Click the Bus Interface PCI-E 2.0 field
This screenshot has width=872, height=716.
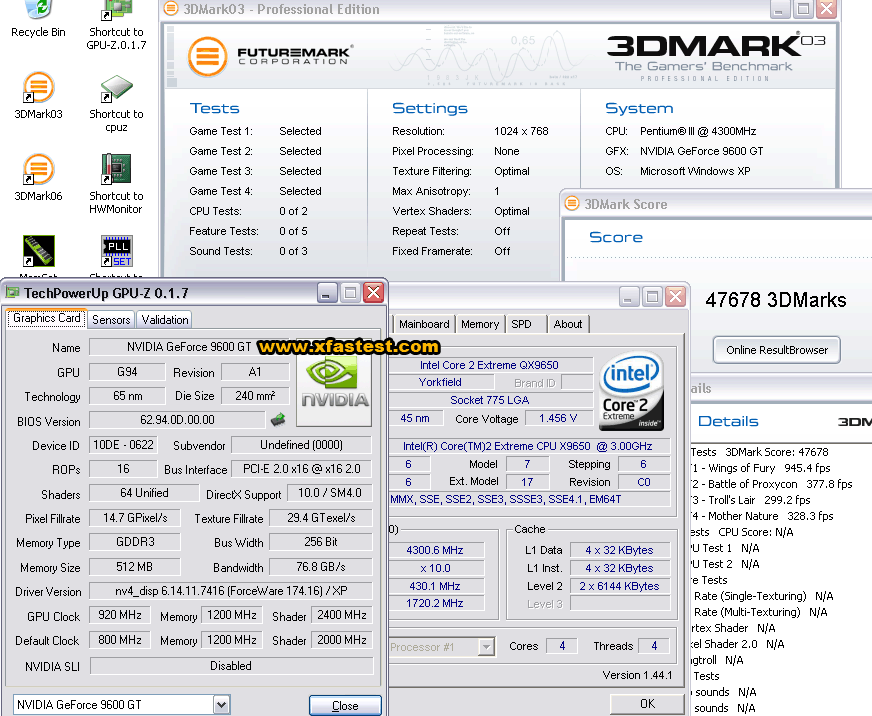tap(301, 469)
